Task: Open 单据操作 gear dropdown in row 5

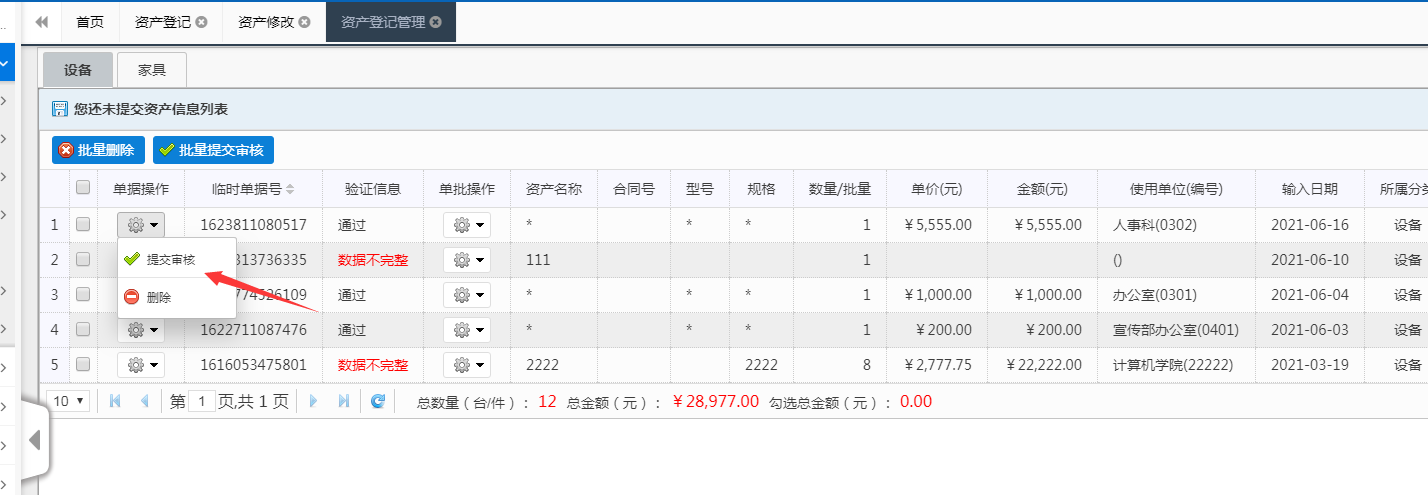Action: (x=140, y=364)
